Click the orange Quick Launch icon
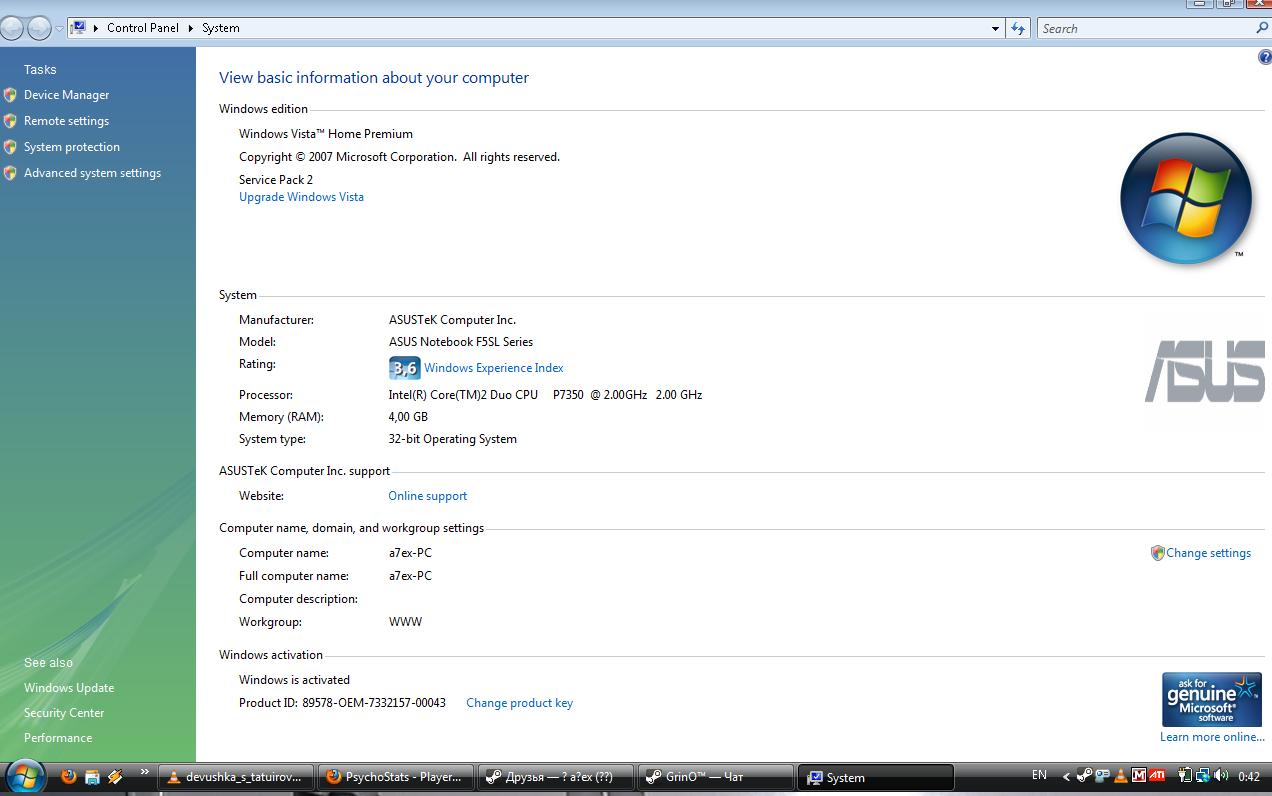This screenshot has width=1272, height=796. pyautogui.click(x=115, y=776)
